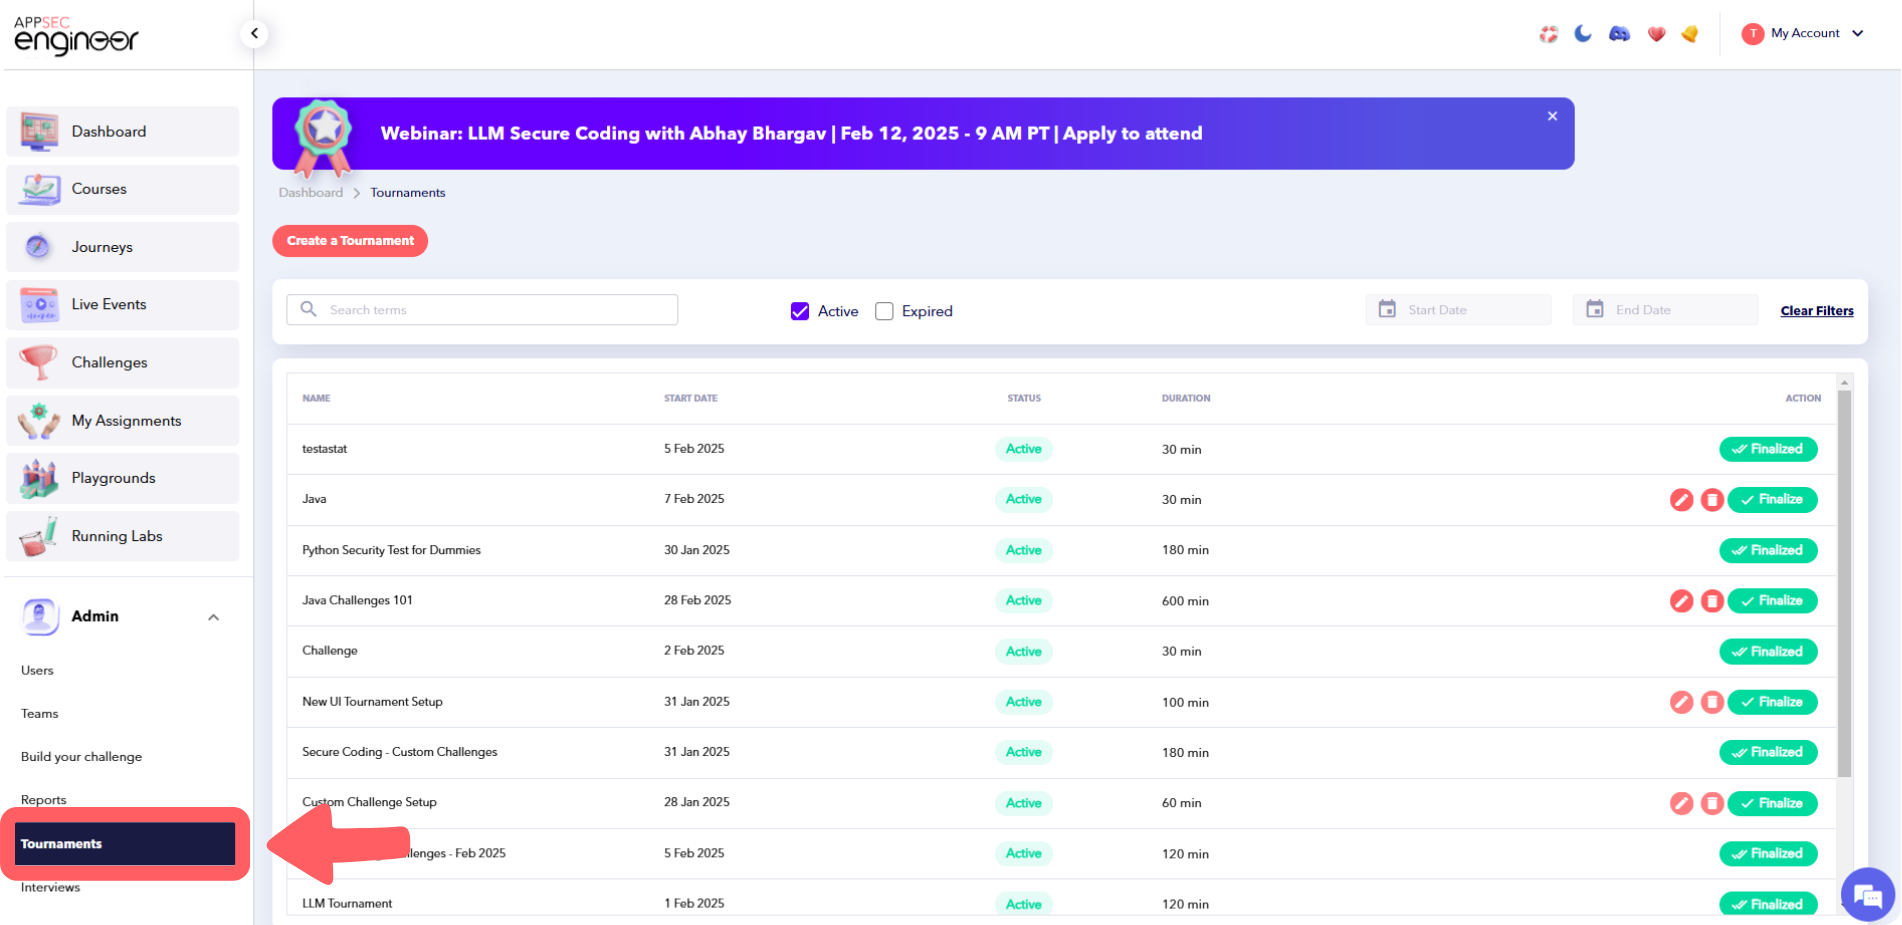
Task: Open Journeys using the compass icon
Action: click(x=39, y=247)
